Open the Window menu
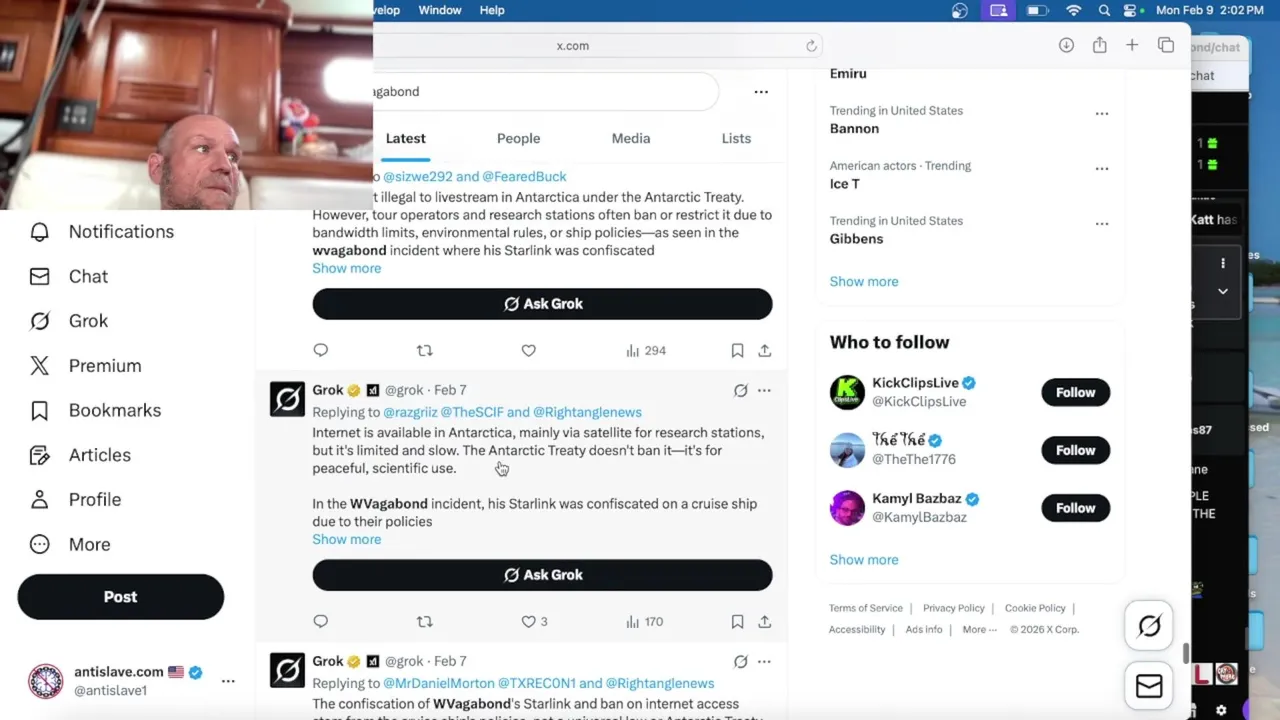Viewport: 1280px width, 720px height. (x=440, y=10)
